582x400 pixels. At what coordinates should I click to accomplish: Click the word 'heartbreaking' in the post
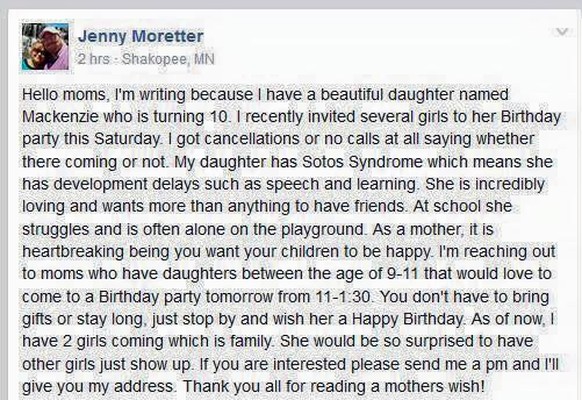pos(73,252)
